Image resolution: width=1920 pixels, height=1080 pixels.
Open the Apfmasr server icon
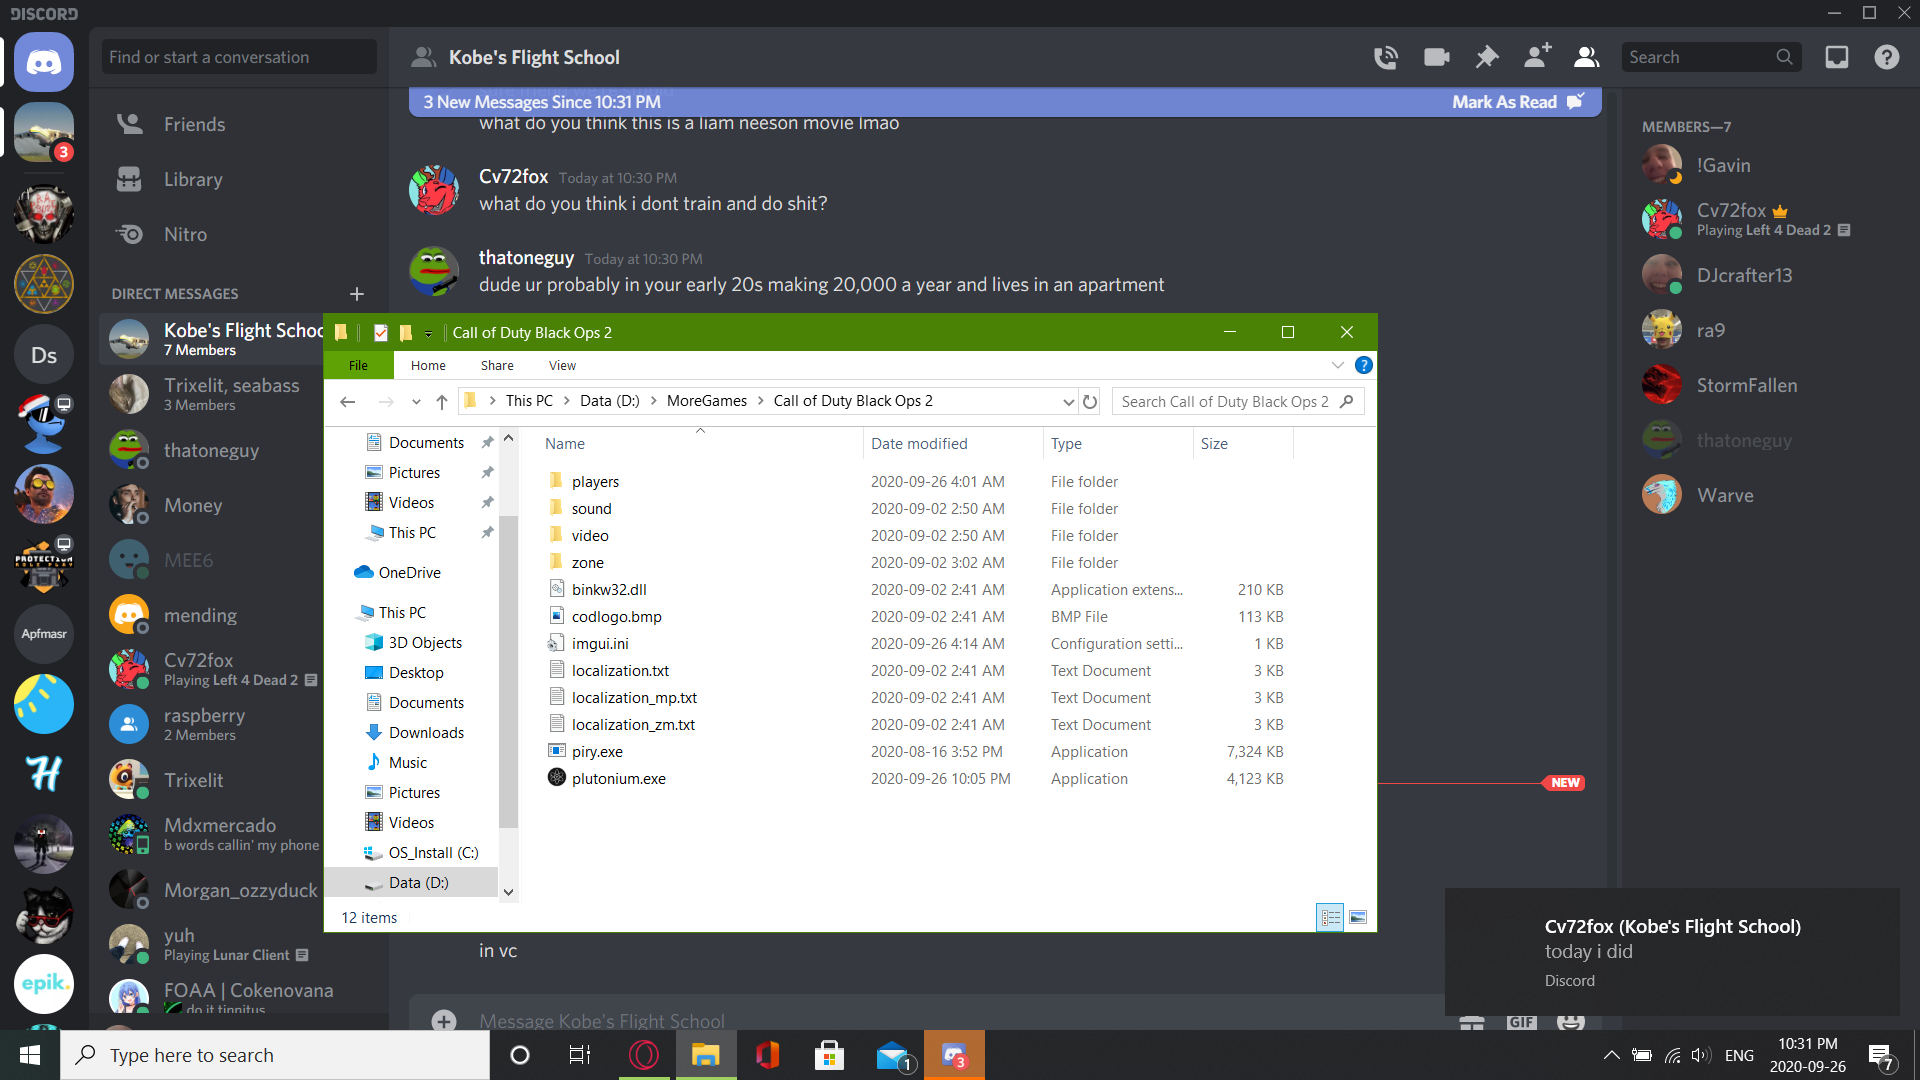click(x=44, y=633)
